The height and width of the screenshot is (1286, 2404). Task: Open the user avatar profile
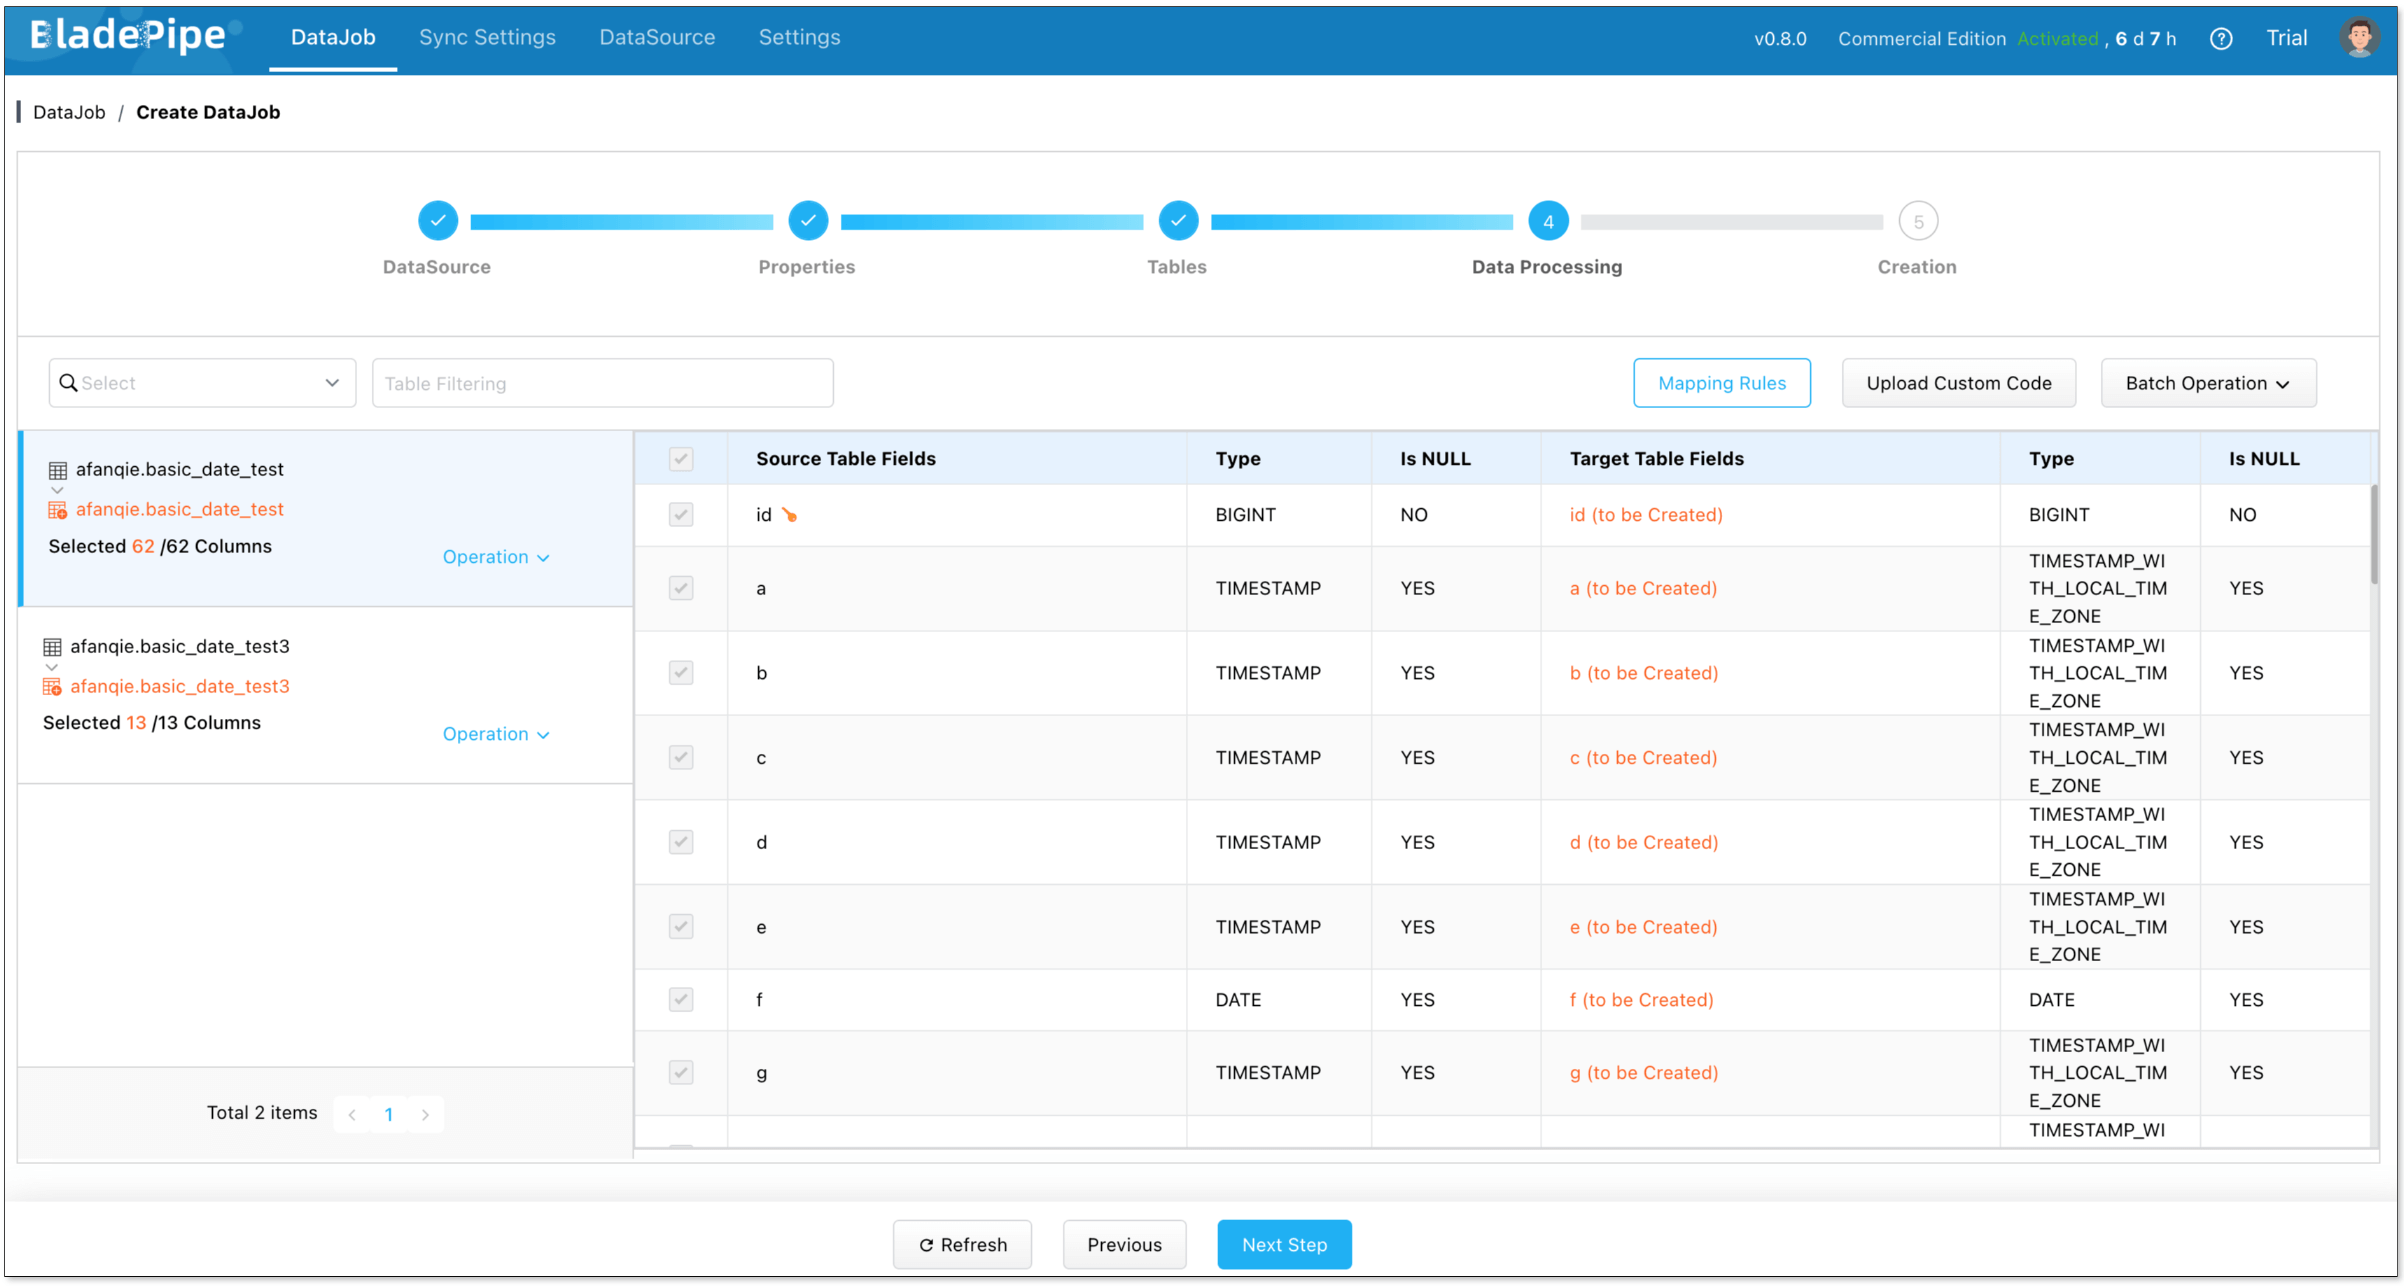[2358, 38]
